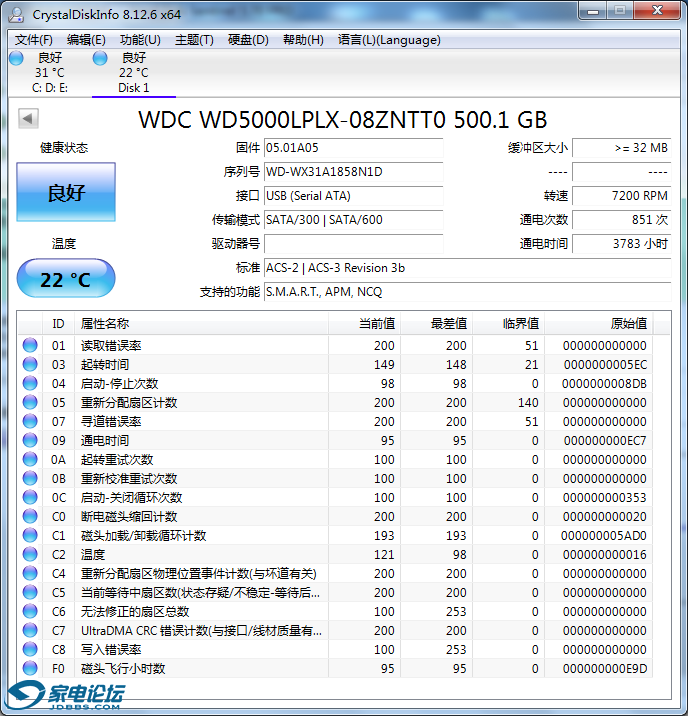The width and height of the screenshot is (688, 716).
Task: Click the CrystalDiskInfo title bar icon
Action: coord(16,14)
